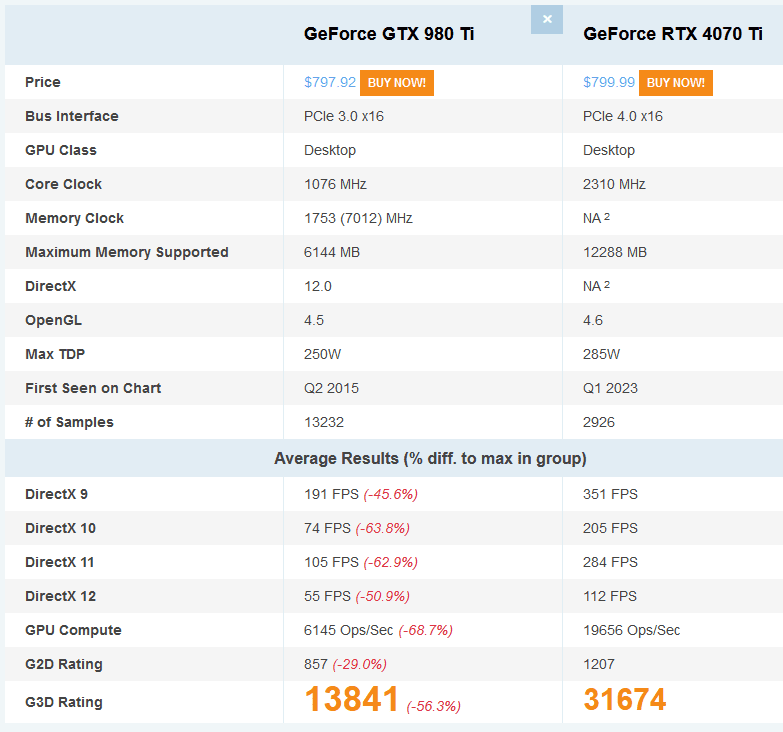The height and width of the screenshot is (732, 783).
Task: Click the 105 FPS DirectX 11 result
Action: [331, 562]
